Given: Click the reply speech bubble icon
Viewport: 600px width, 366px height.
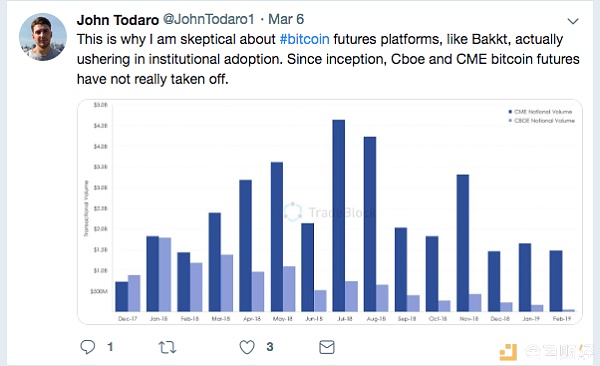Looking at the screenshot, I should pyautogui.click(x=88, y=347).
